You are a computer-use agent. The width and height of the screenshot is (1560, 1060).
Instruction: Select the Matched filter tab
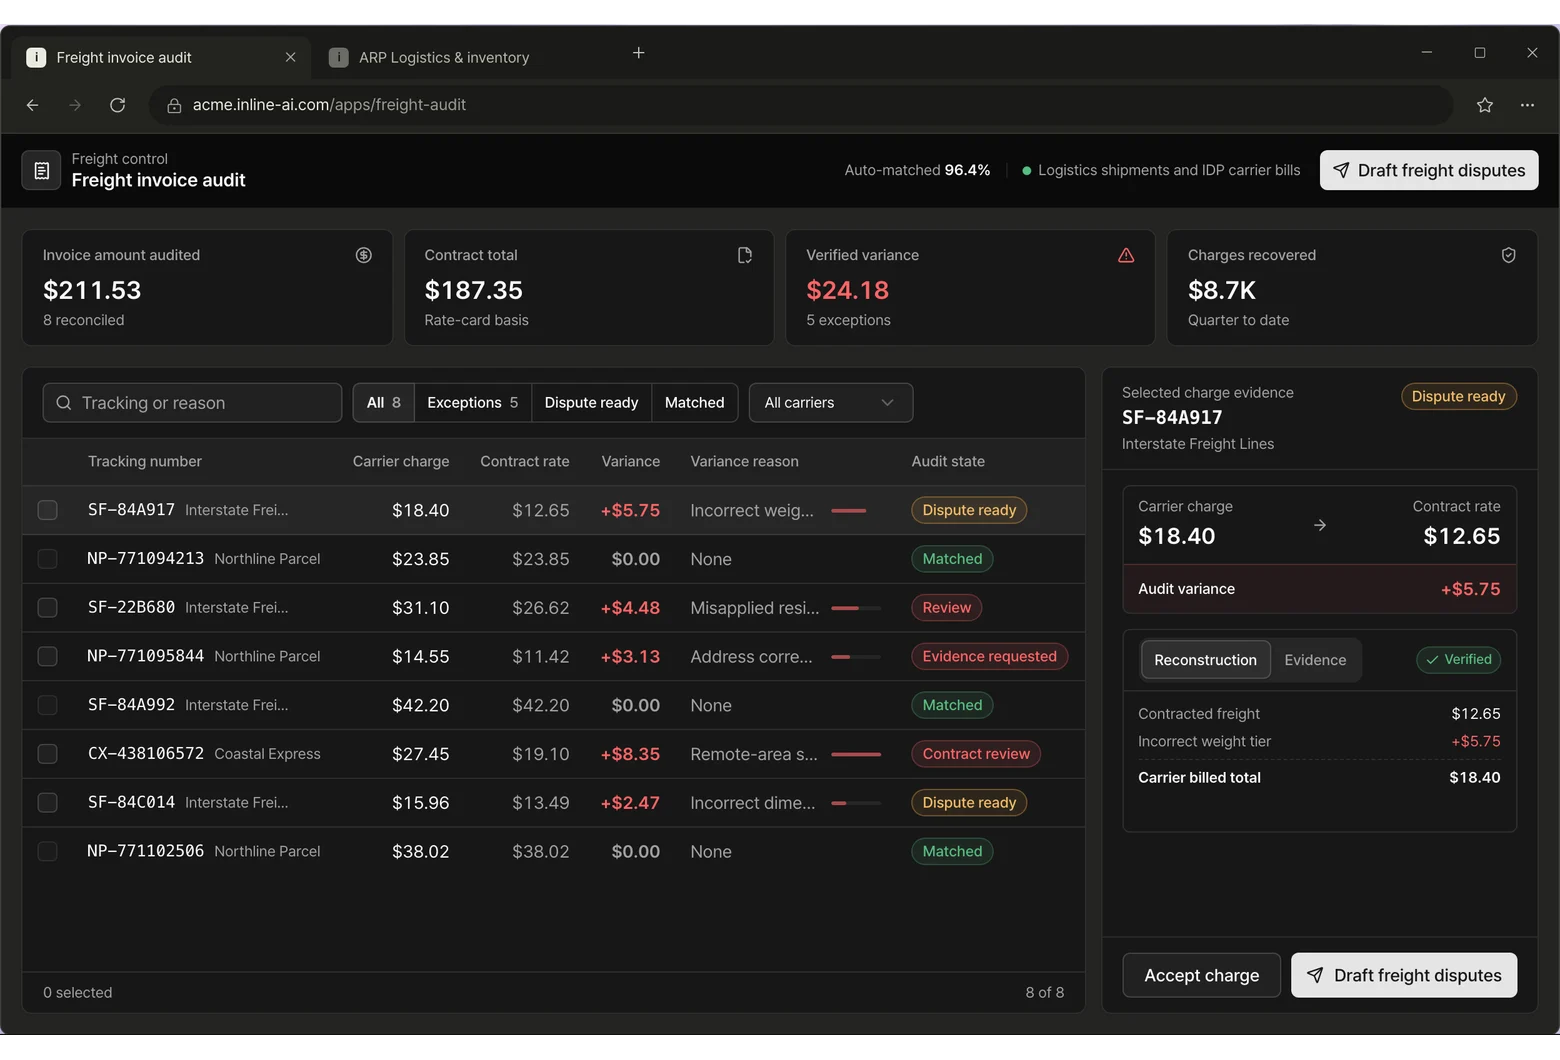pos(695,403)
